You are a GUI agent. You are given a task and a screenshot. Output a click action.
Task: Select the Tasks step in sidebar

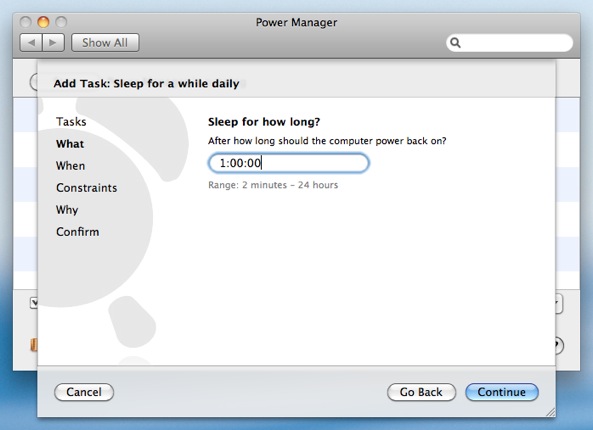coord(71,122)
